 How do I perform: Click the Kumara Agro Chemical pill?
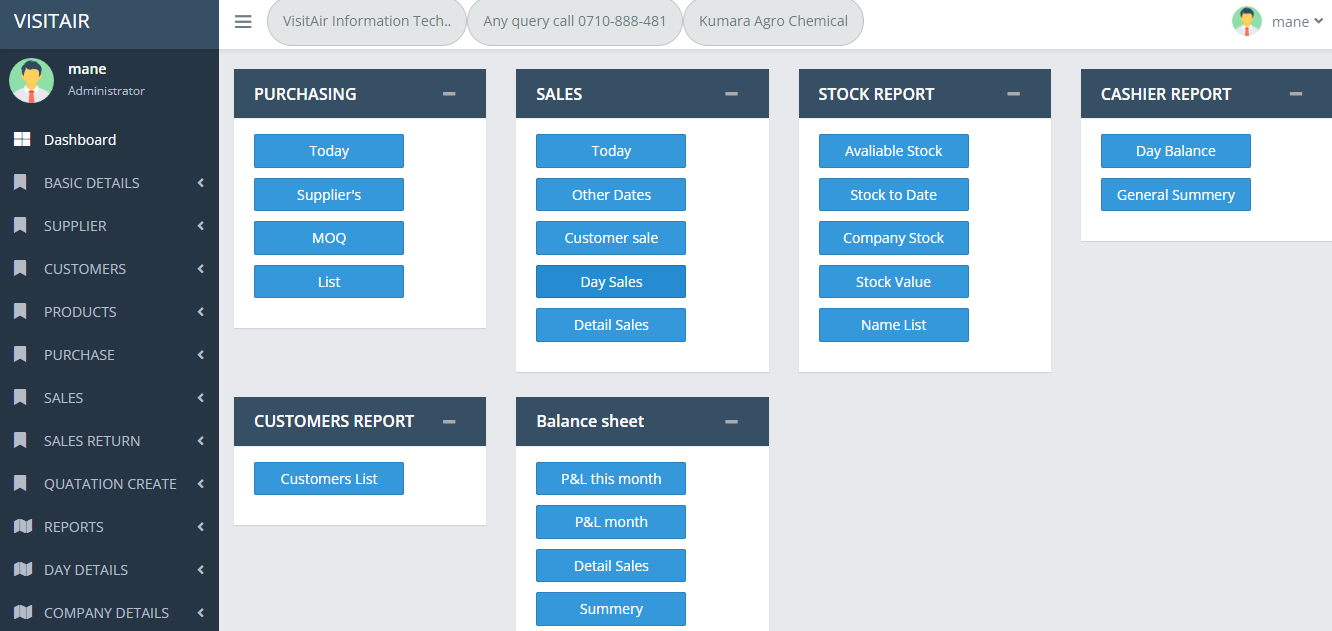pyautogui.click(x=773, y=21)
